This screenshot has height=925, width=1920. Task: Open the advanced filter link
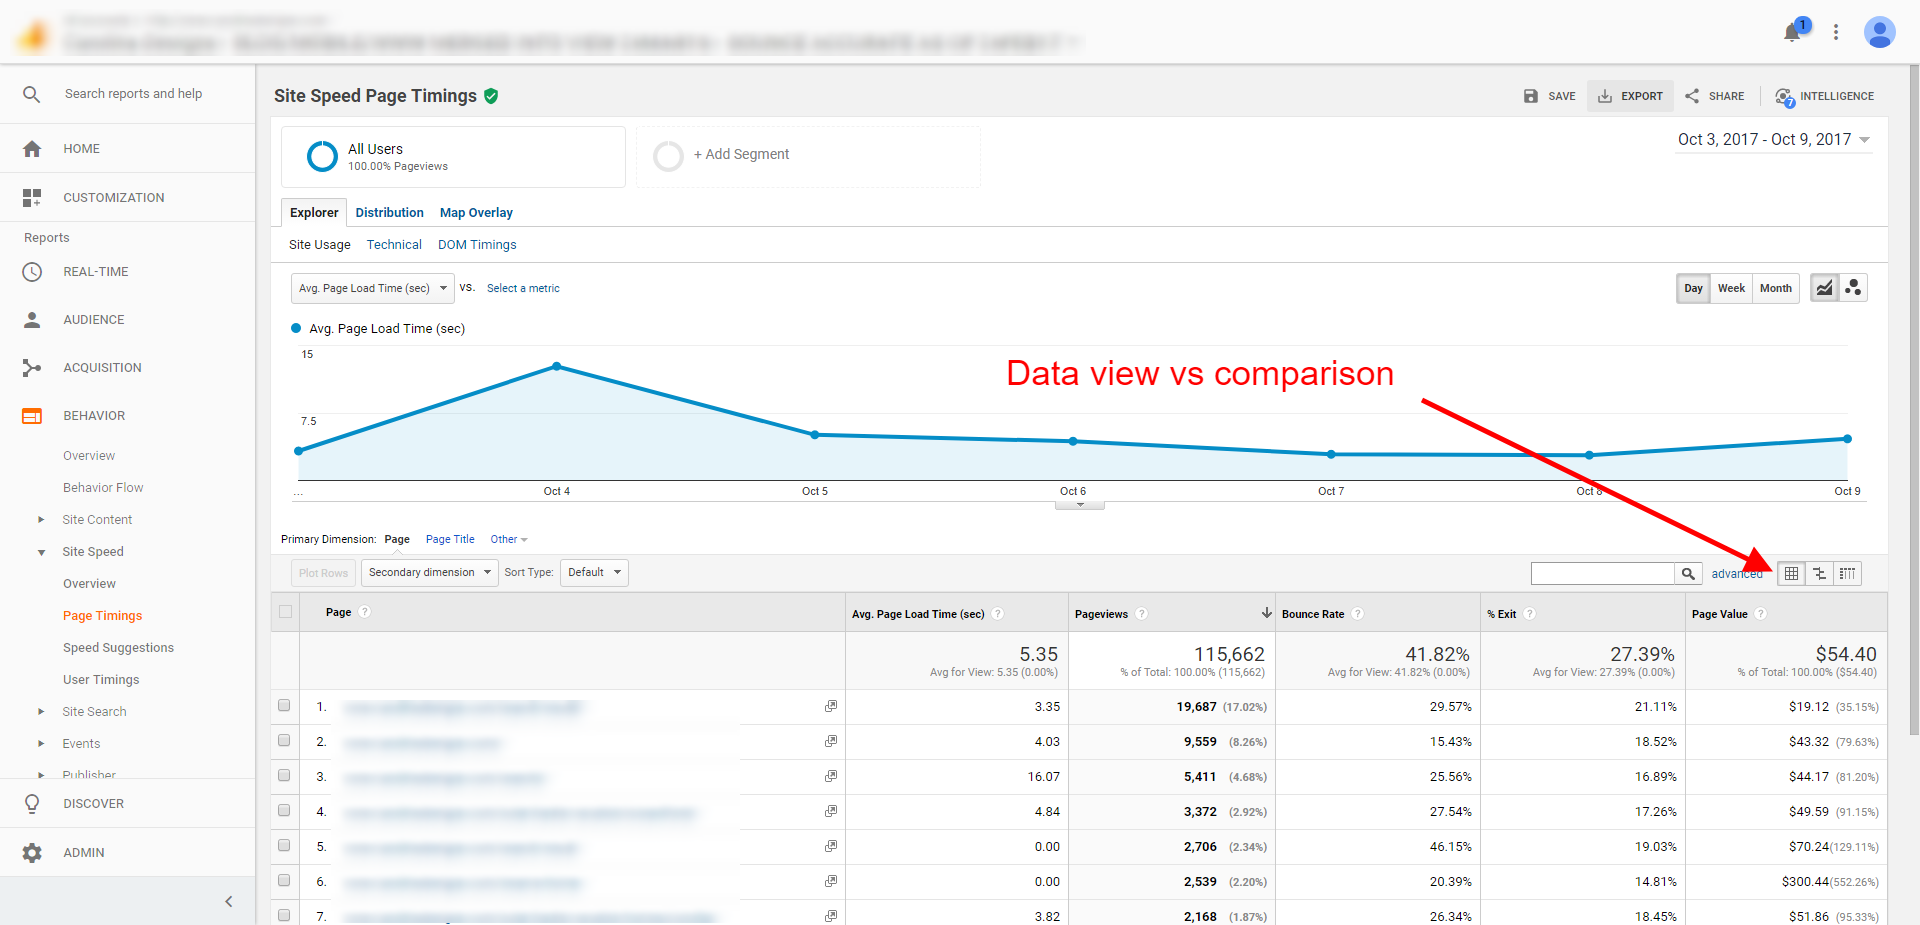click(1736, 573)
